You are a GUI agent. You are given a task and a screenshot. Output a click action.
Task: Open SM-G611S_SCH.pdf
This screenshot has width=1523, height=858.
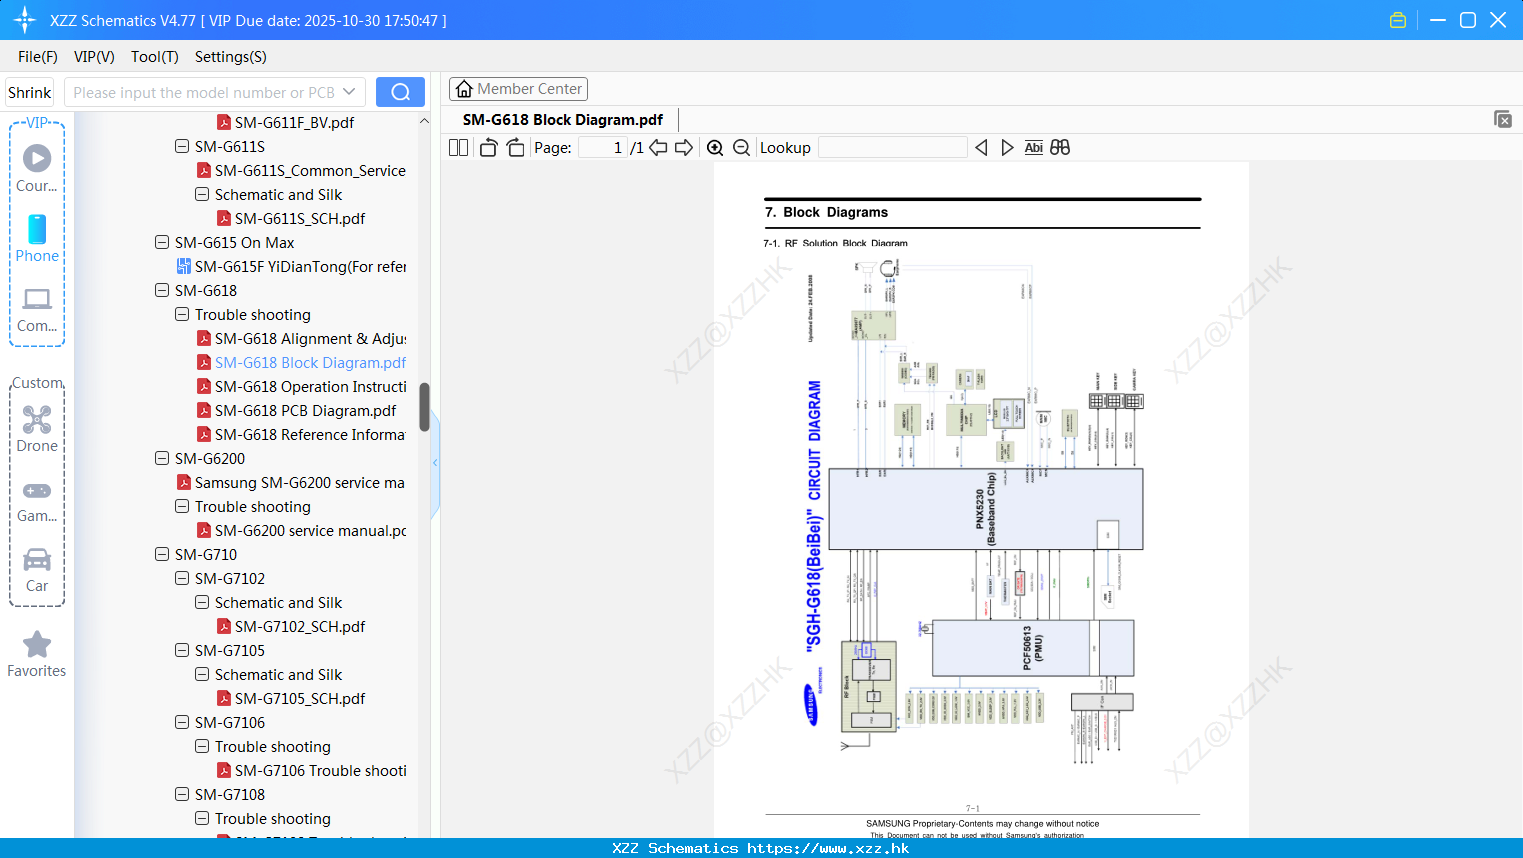tap(291, 218)
